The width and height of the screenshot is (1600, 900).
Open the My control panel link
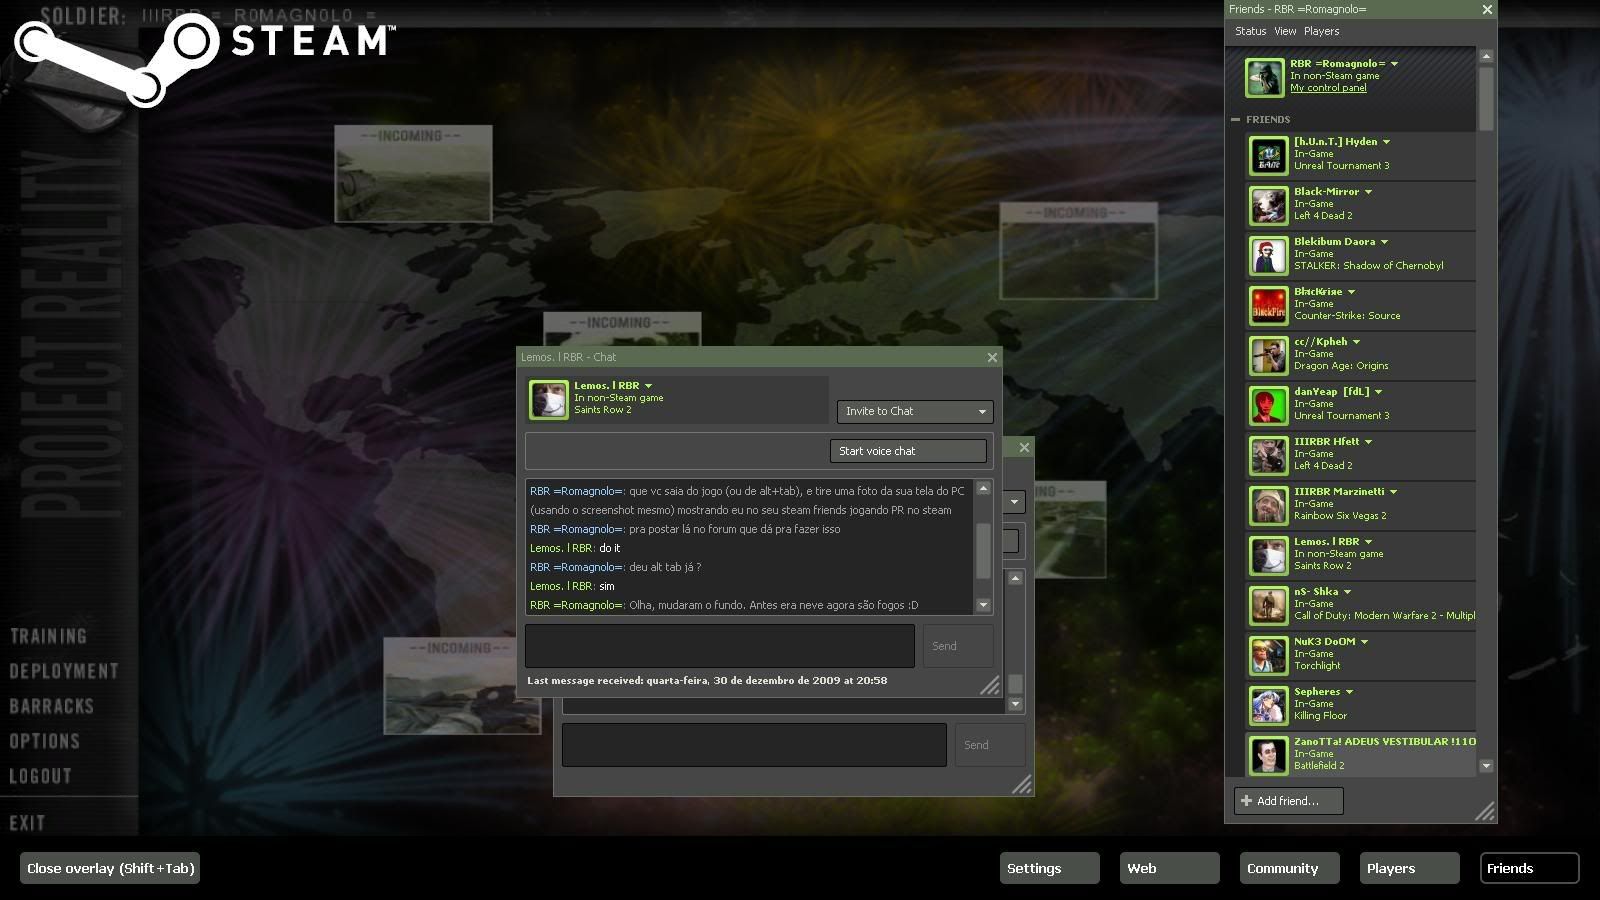click(x=1328, y=88)
